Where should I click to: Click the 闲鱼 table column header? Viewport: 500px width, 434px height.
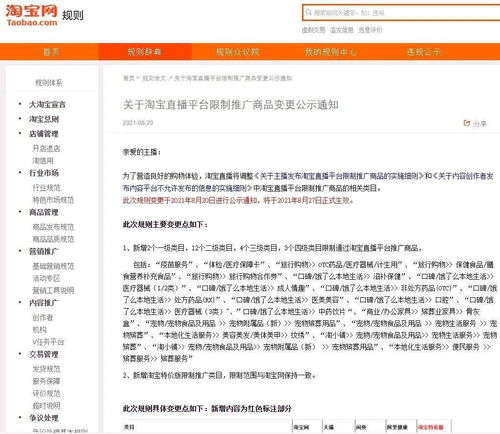(361, 427)
